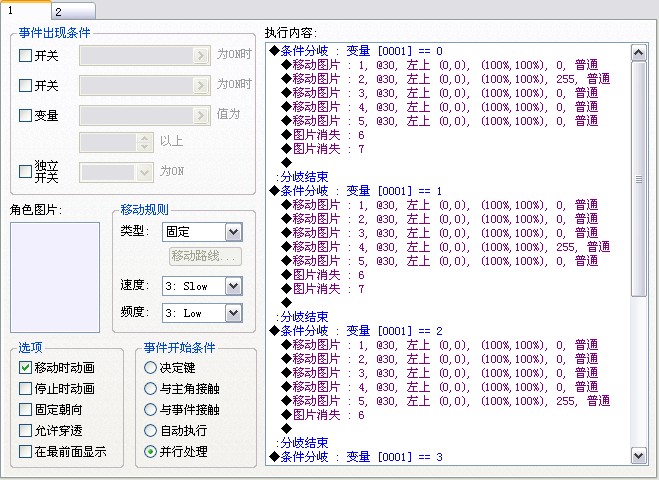Screen dimensions: 659x480
Task: Click the variable value number field
Action: (108, 143)
